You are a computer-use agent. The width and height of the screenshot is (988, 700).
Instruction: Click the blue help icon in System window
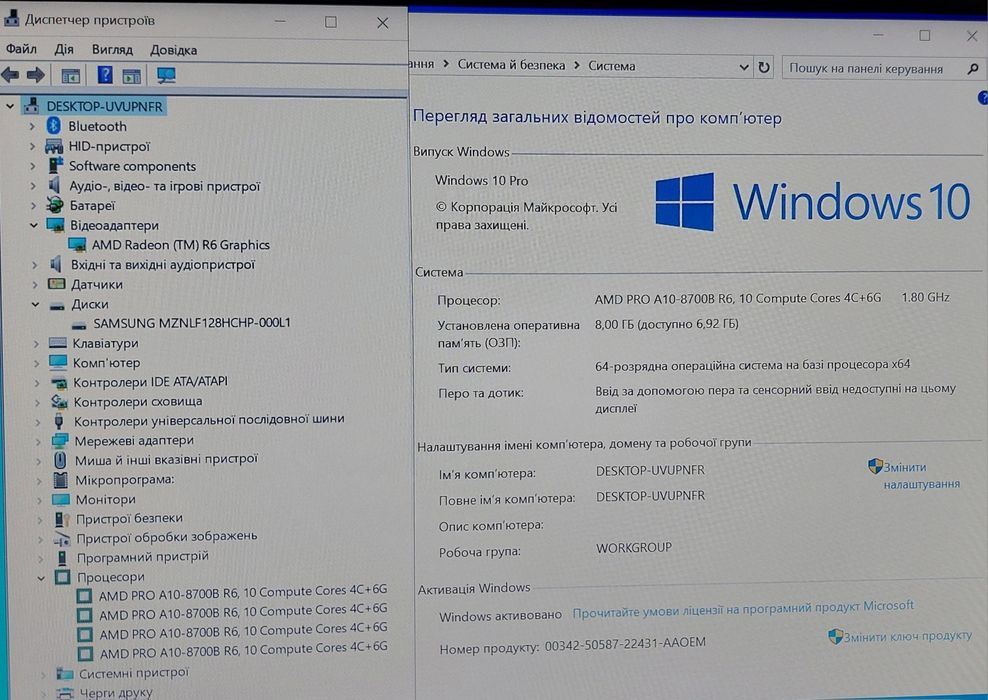coord(983,98)
